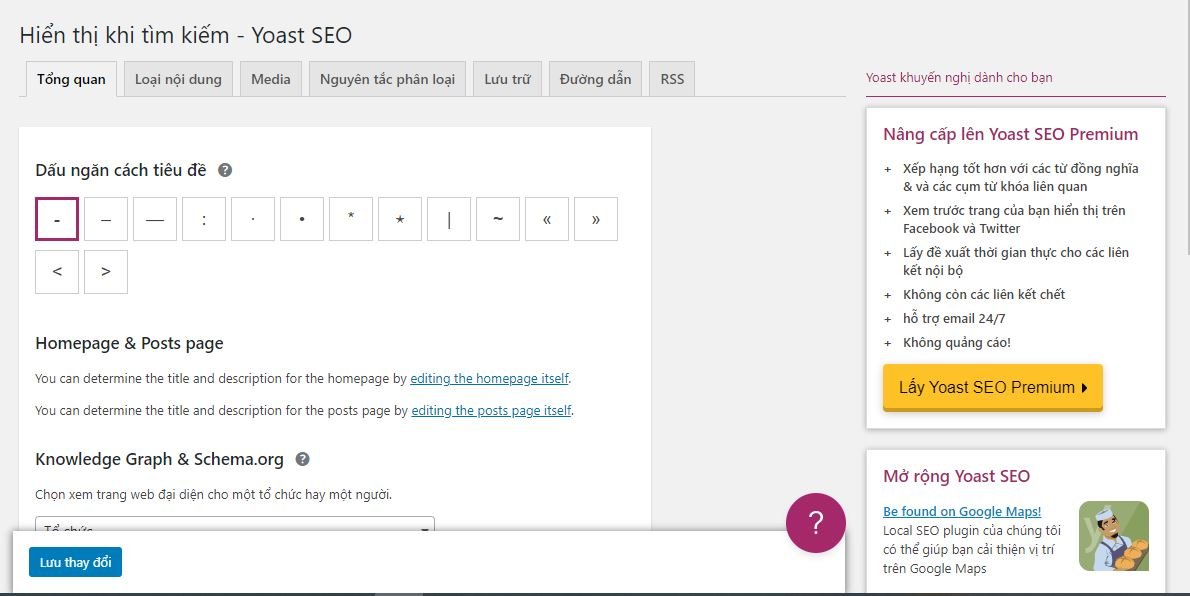Viewport: 1190px width, 596px height.
Task: Click the Dấu ngăn cách tiêu đề heading
Action: pos(121,170)
